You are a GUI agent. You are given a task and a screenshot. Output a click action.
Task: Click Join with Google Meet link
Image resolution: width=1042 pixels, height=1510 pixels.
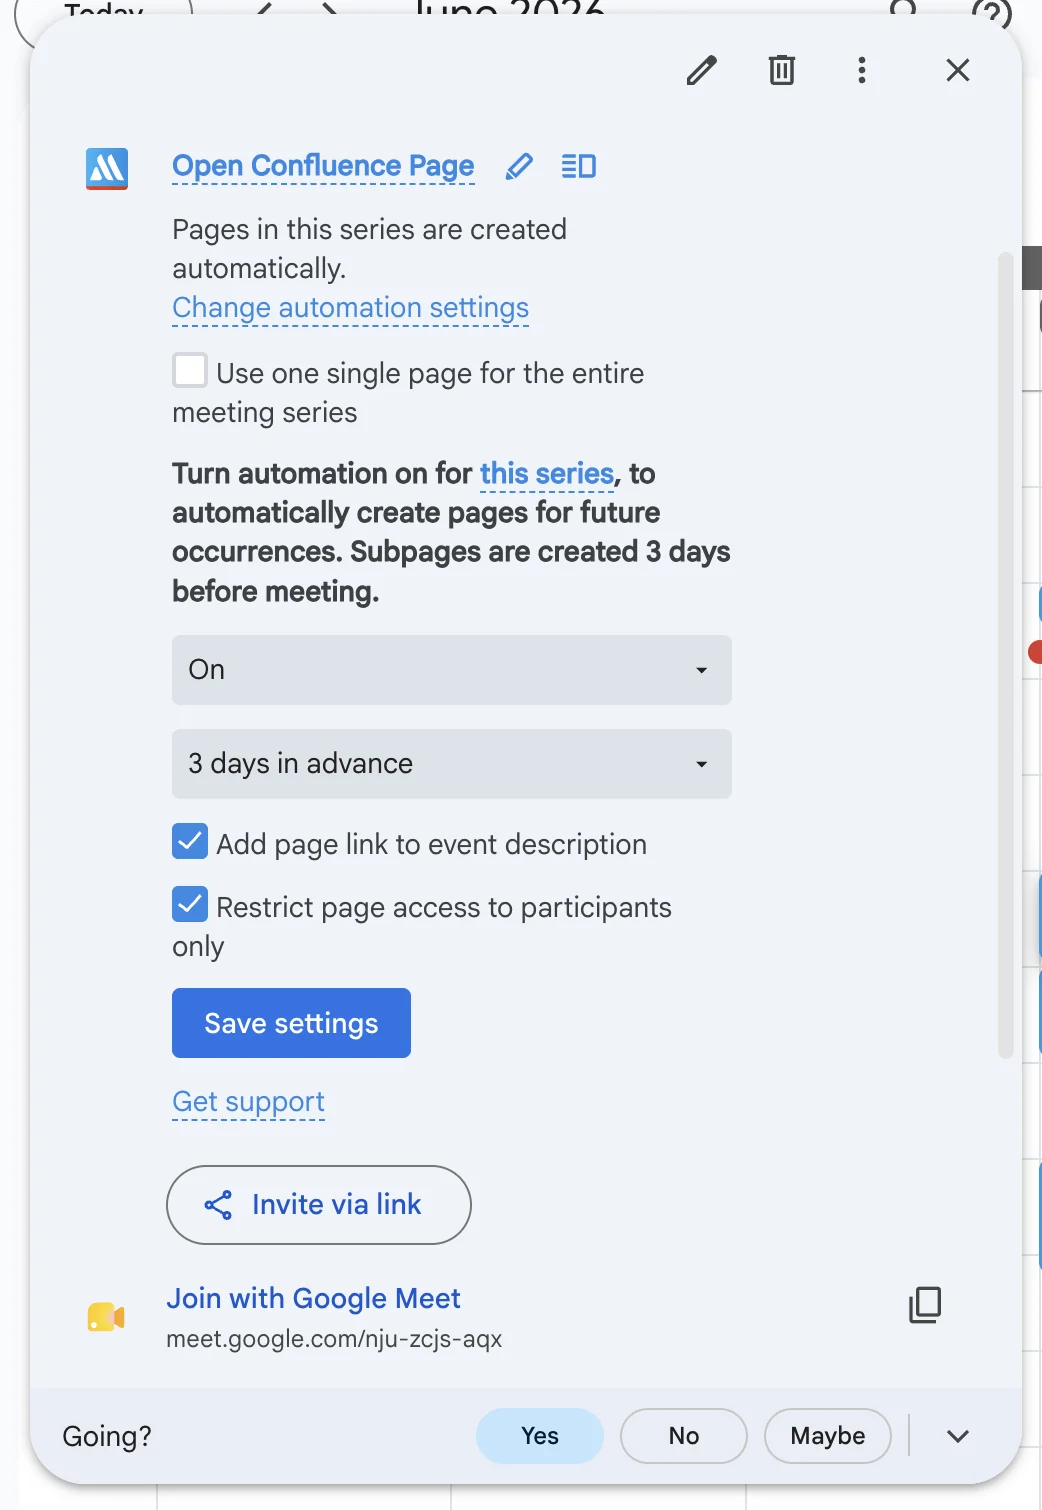point(313,1298)
